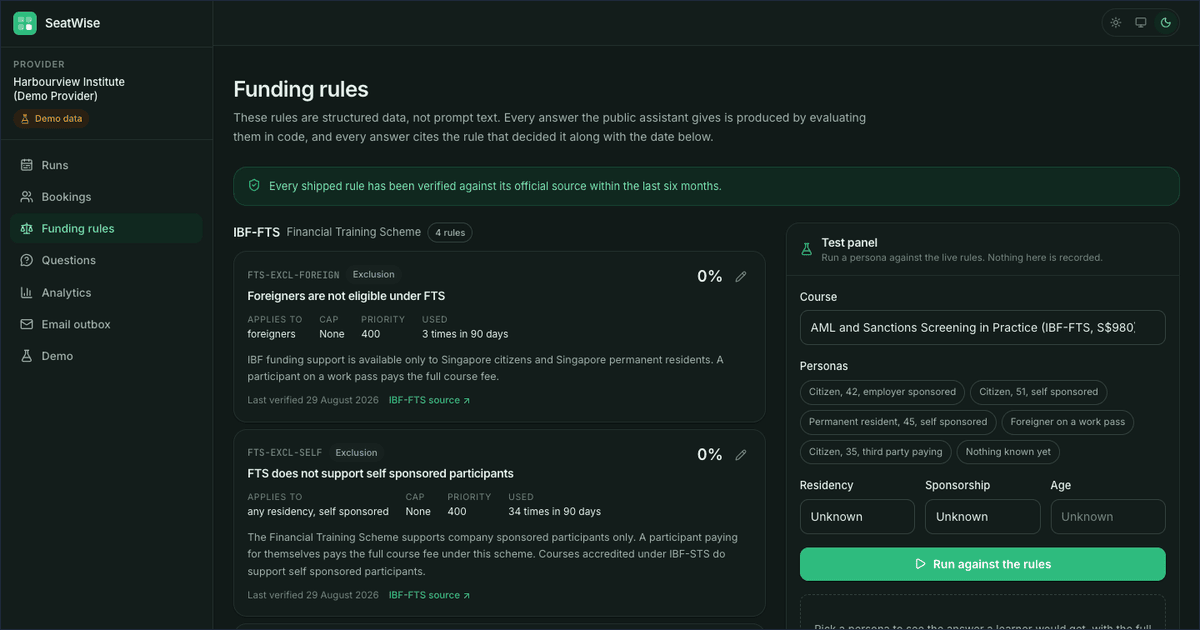Switch to light theme sun icon
Viewport: 1200px width, 630px height.
point(1116,22)
